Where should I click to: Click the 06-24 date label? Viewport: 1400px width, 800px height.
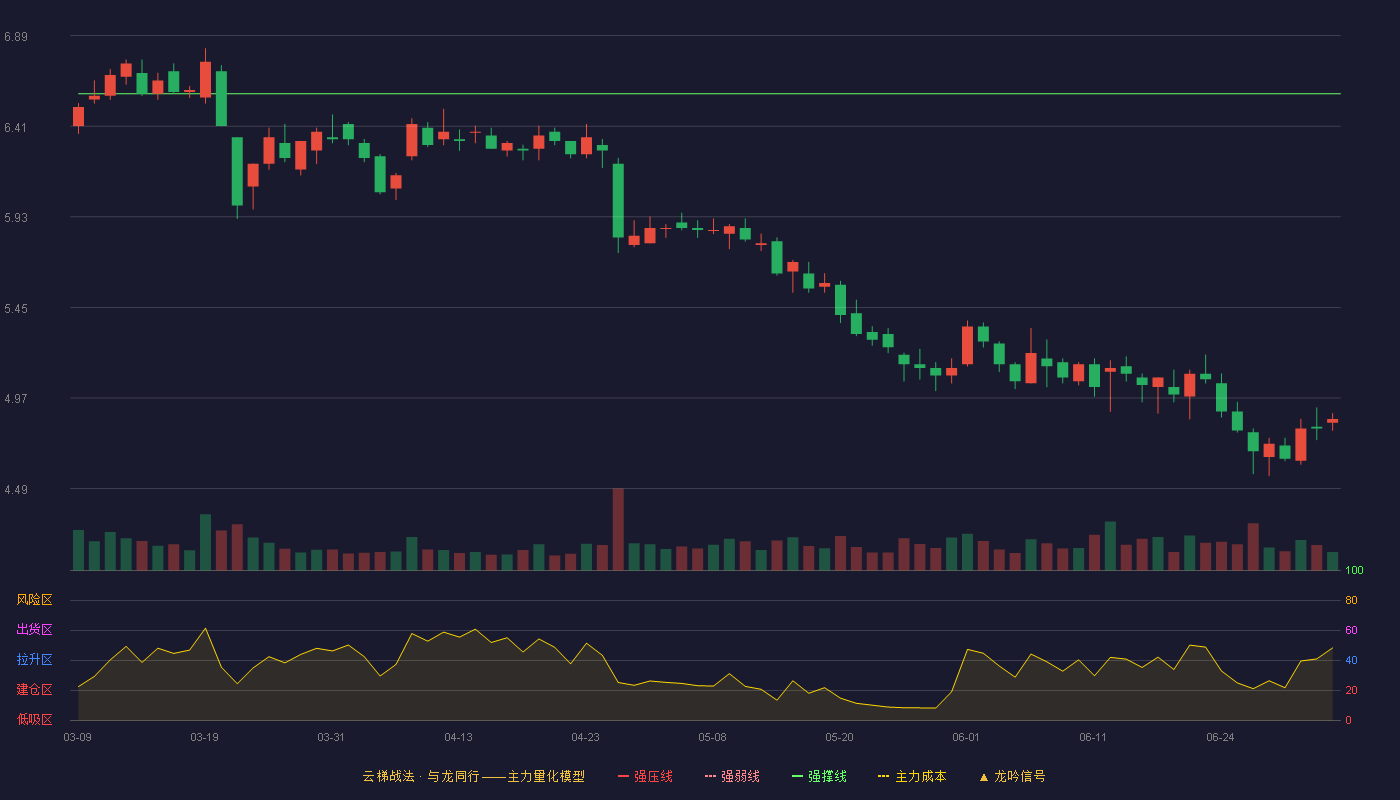pos(1221,738)
